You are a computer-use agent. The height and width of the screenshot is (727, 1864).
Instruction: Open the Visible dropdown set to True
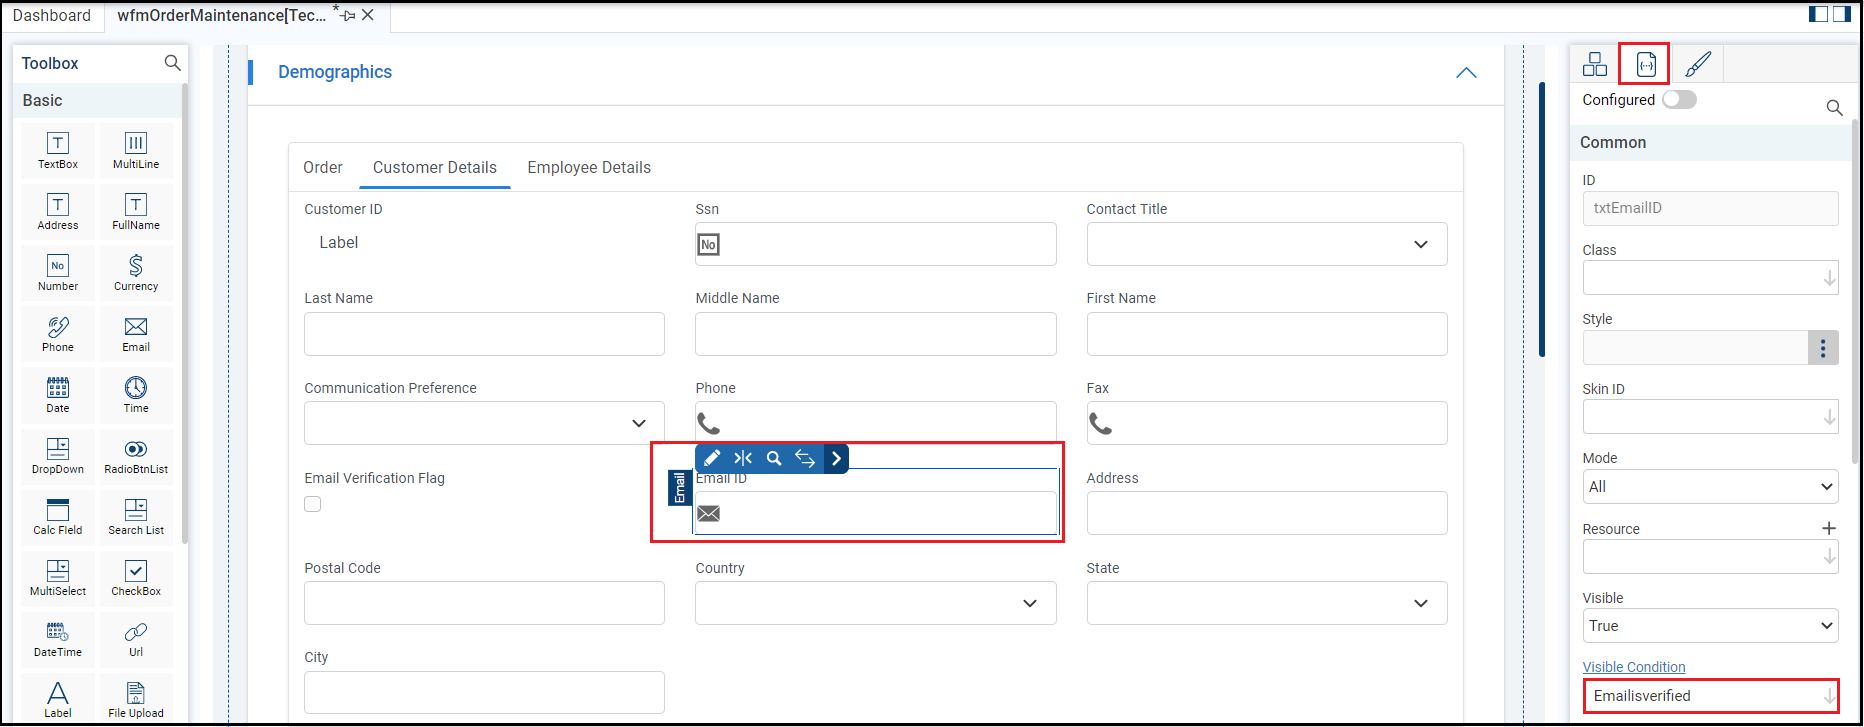point(1709,626)
